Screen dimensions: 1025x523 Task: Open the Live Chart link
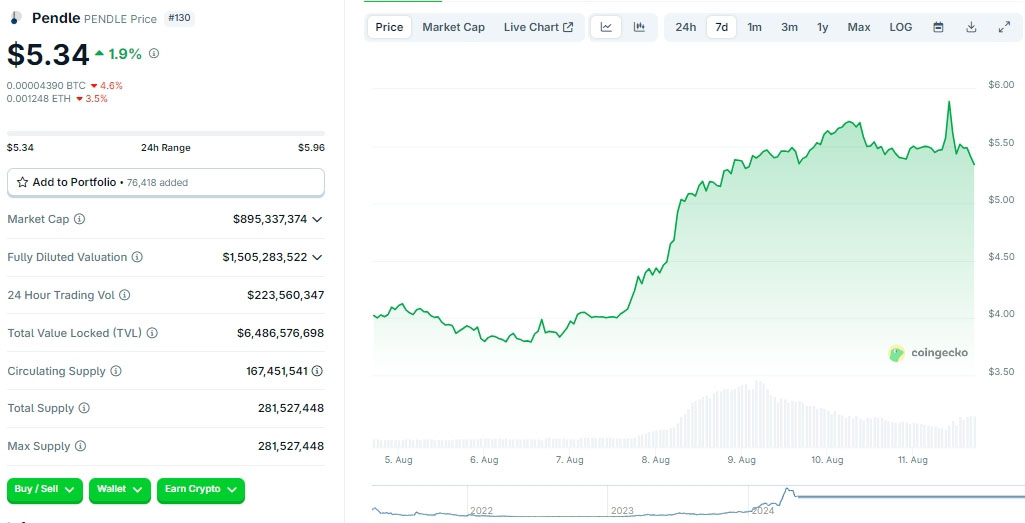[538, 27]
